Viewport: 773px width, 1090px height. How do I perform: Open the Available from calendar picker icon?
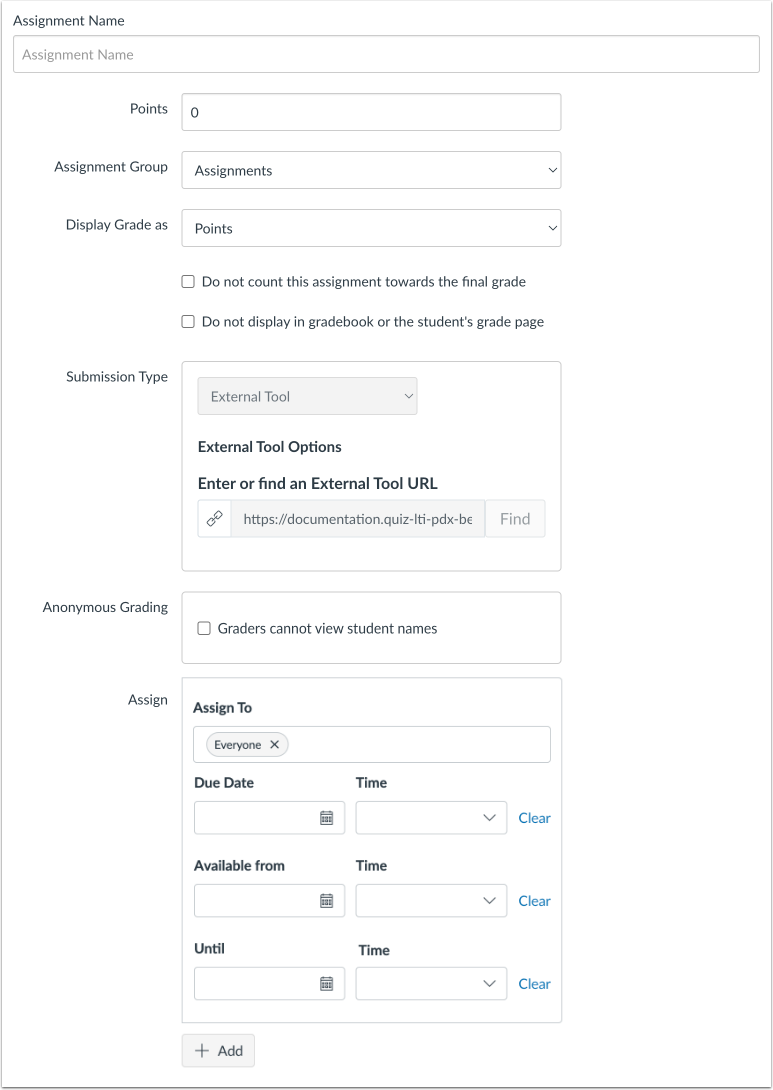[x=326, y=901]
